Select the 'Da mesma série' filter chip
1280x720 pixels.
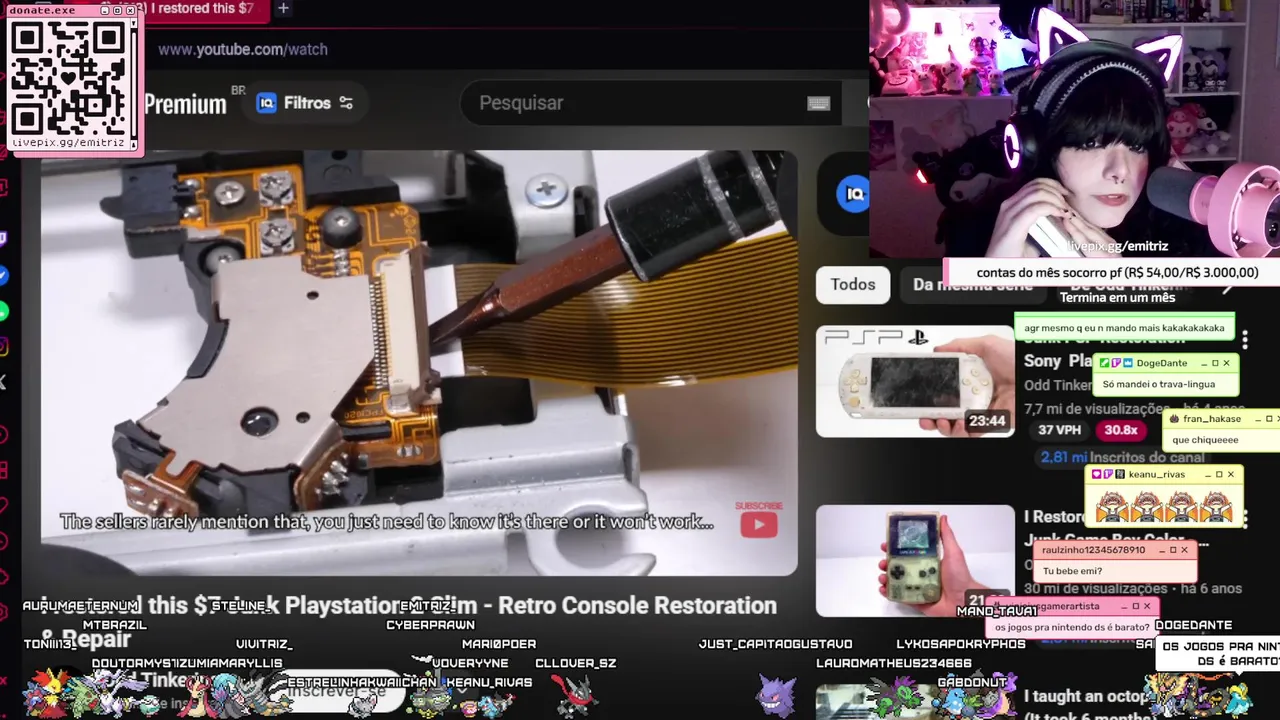point(972,285)
